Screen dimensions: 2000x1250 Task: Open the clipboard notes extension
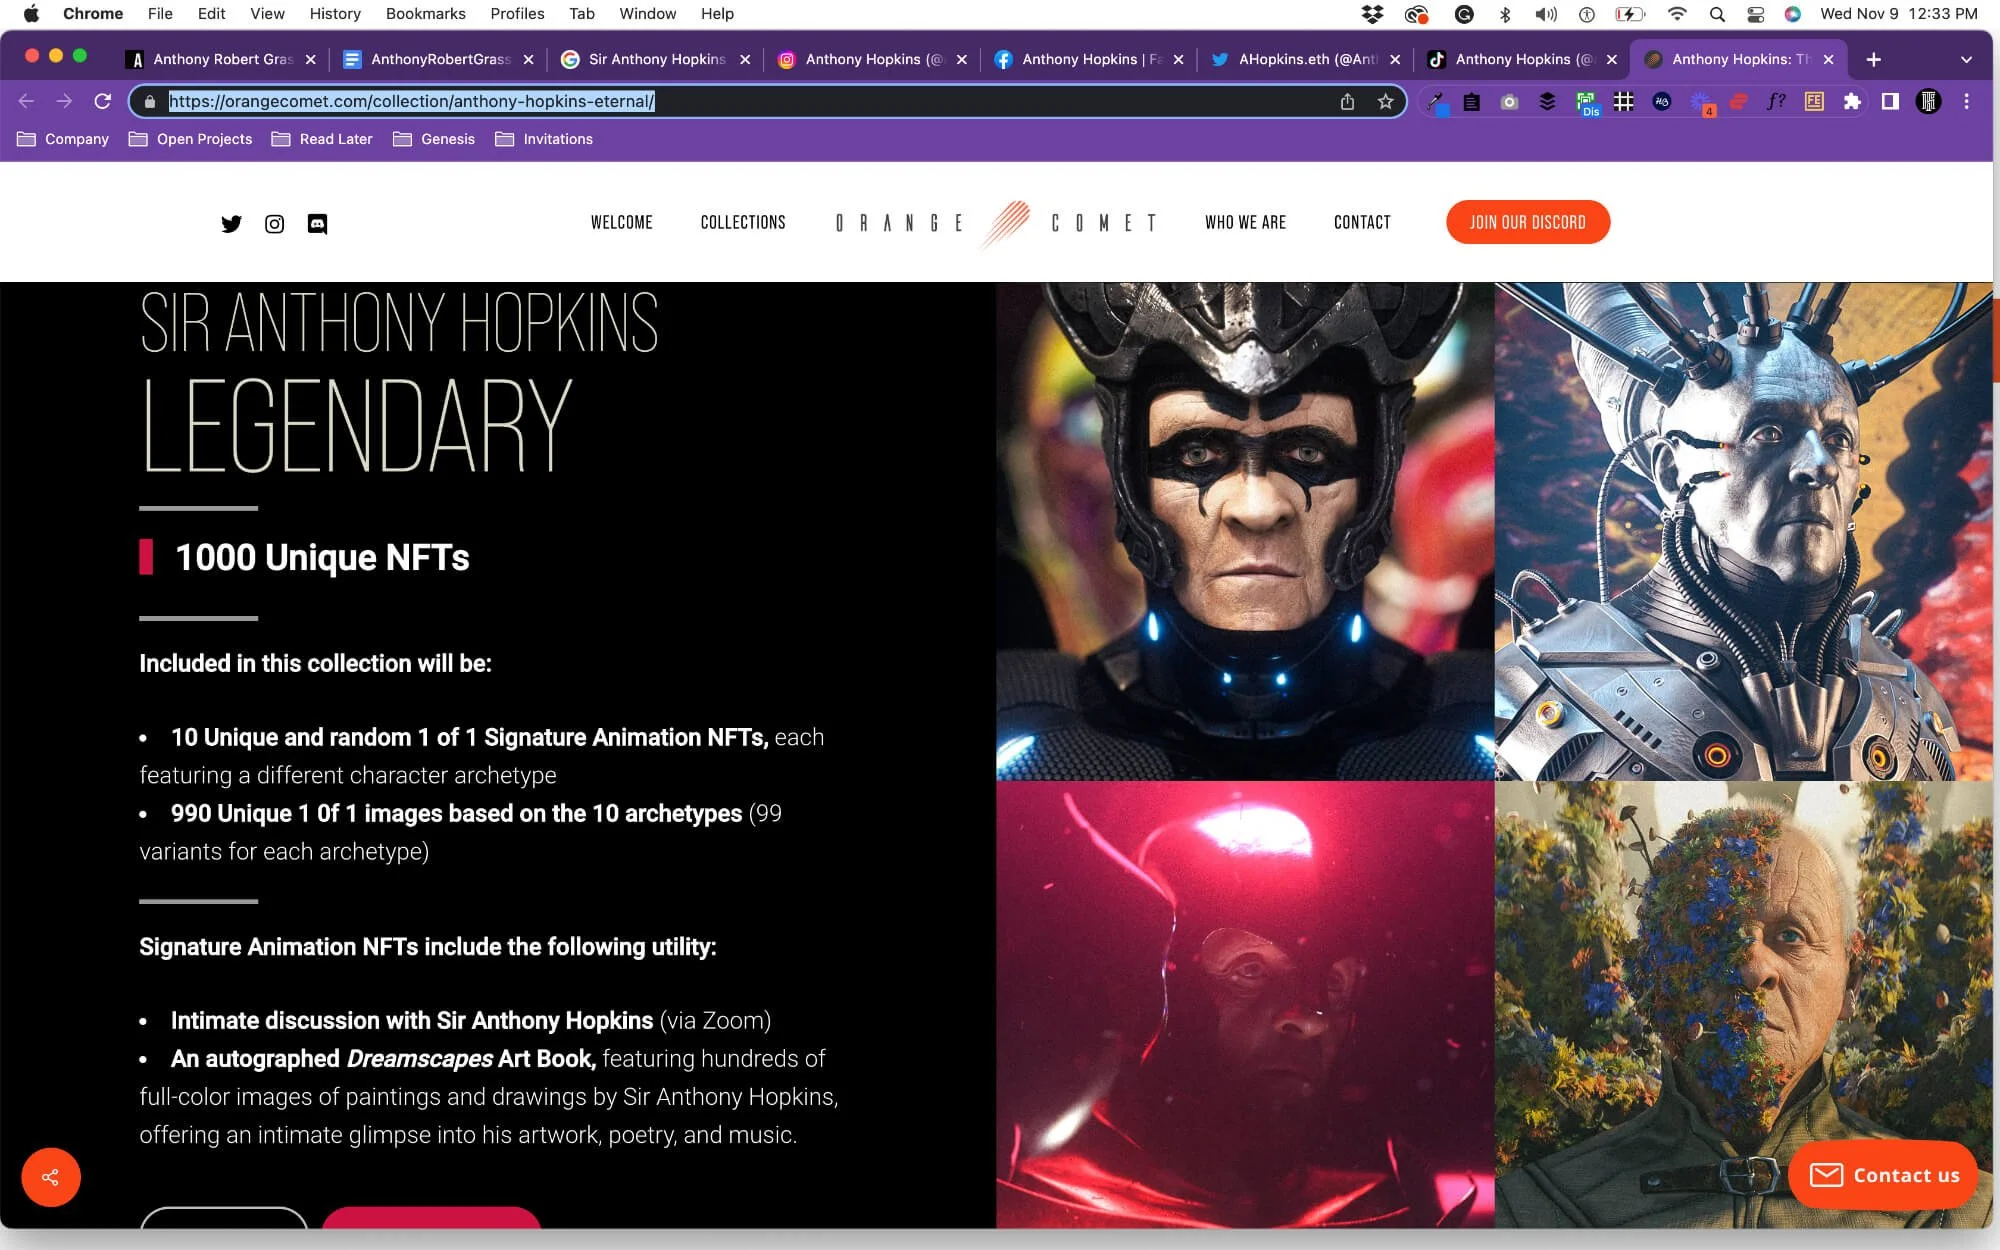(x=1472, y=101)
